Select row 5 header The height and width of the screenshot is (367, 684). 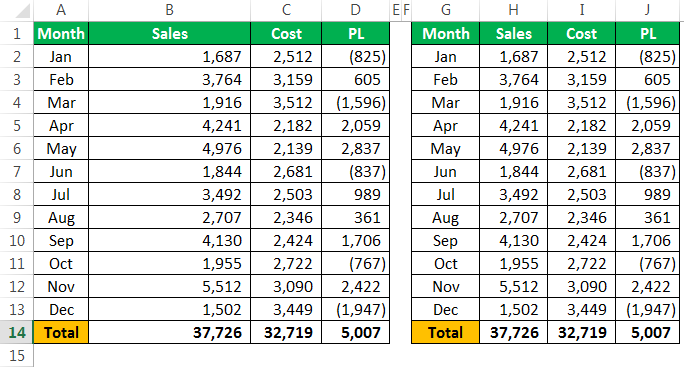[x=17, y=125]
